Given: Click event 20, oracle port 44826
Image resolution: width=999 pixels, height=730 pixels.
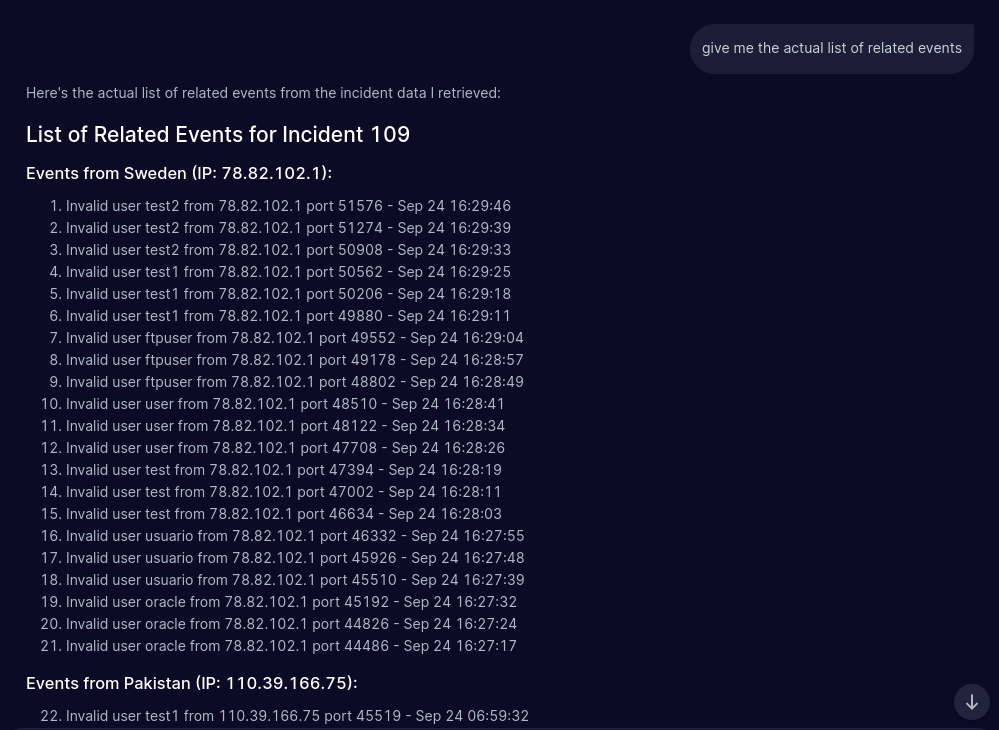Looking at the screenshot, I should [291, 624].
